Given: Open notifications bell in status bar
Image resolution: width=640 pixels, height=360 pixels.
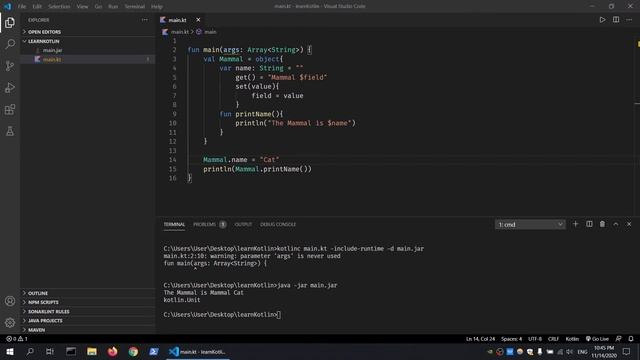Looking at the screenshot, I should [631, 339].
